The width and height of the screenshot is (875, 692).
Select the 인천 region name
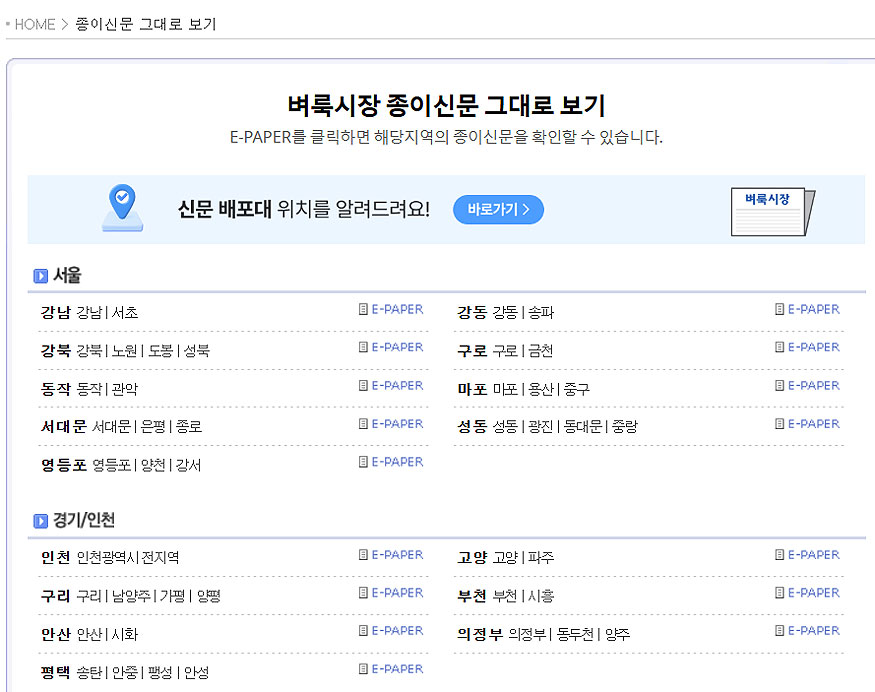coord(56,558)
